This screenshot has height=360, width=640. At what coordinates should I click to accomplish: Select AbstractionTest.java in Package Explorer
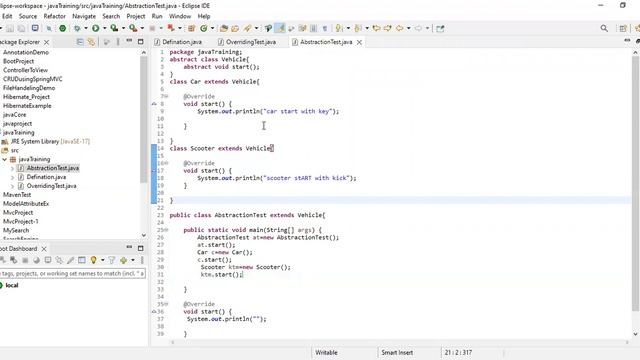tap(53, 168)
